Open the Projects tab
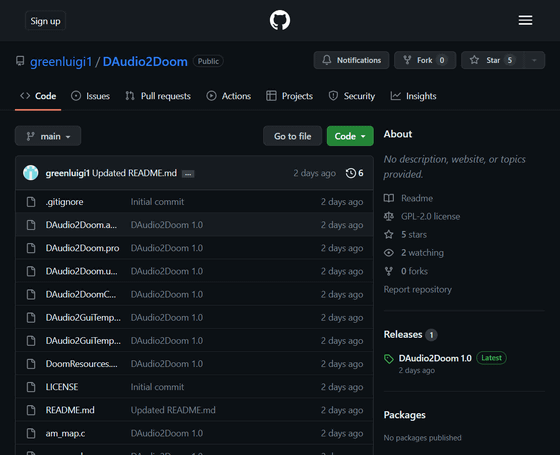The height and width of the screenshot is (455, 560). click(x=289, y=96)
